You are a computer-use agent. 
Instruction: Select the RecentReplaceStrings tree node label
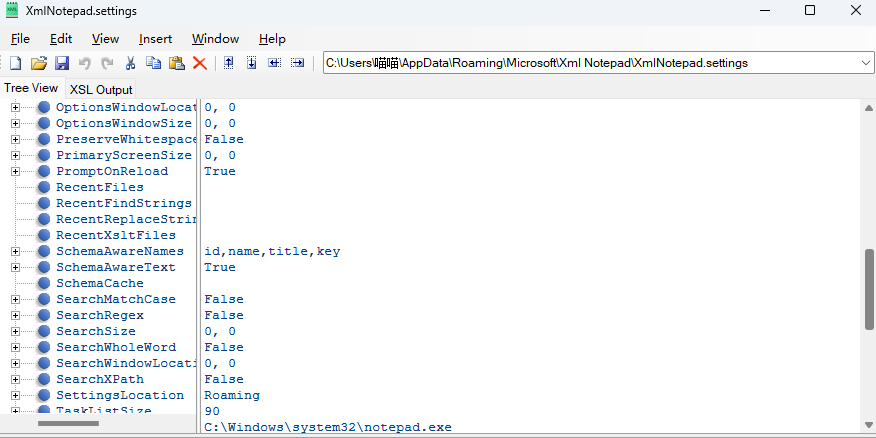[126, 219]
